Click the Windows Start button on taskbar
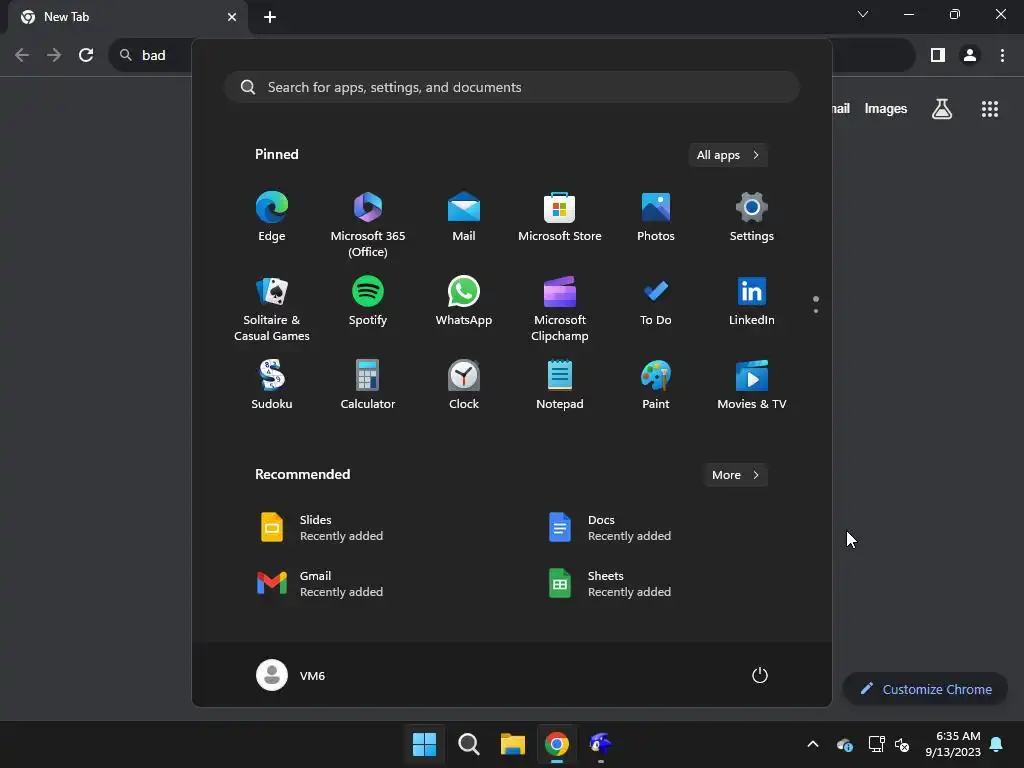This screenshot has height=768, width=1024. coord(424,744)
